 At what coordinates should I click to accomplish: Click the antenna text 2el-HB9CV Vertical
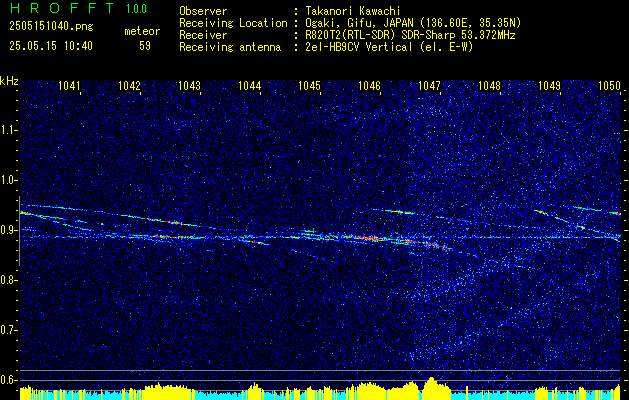(x=359, y=47)
